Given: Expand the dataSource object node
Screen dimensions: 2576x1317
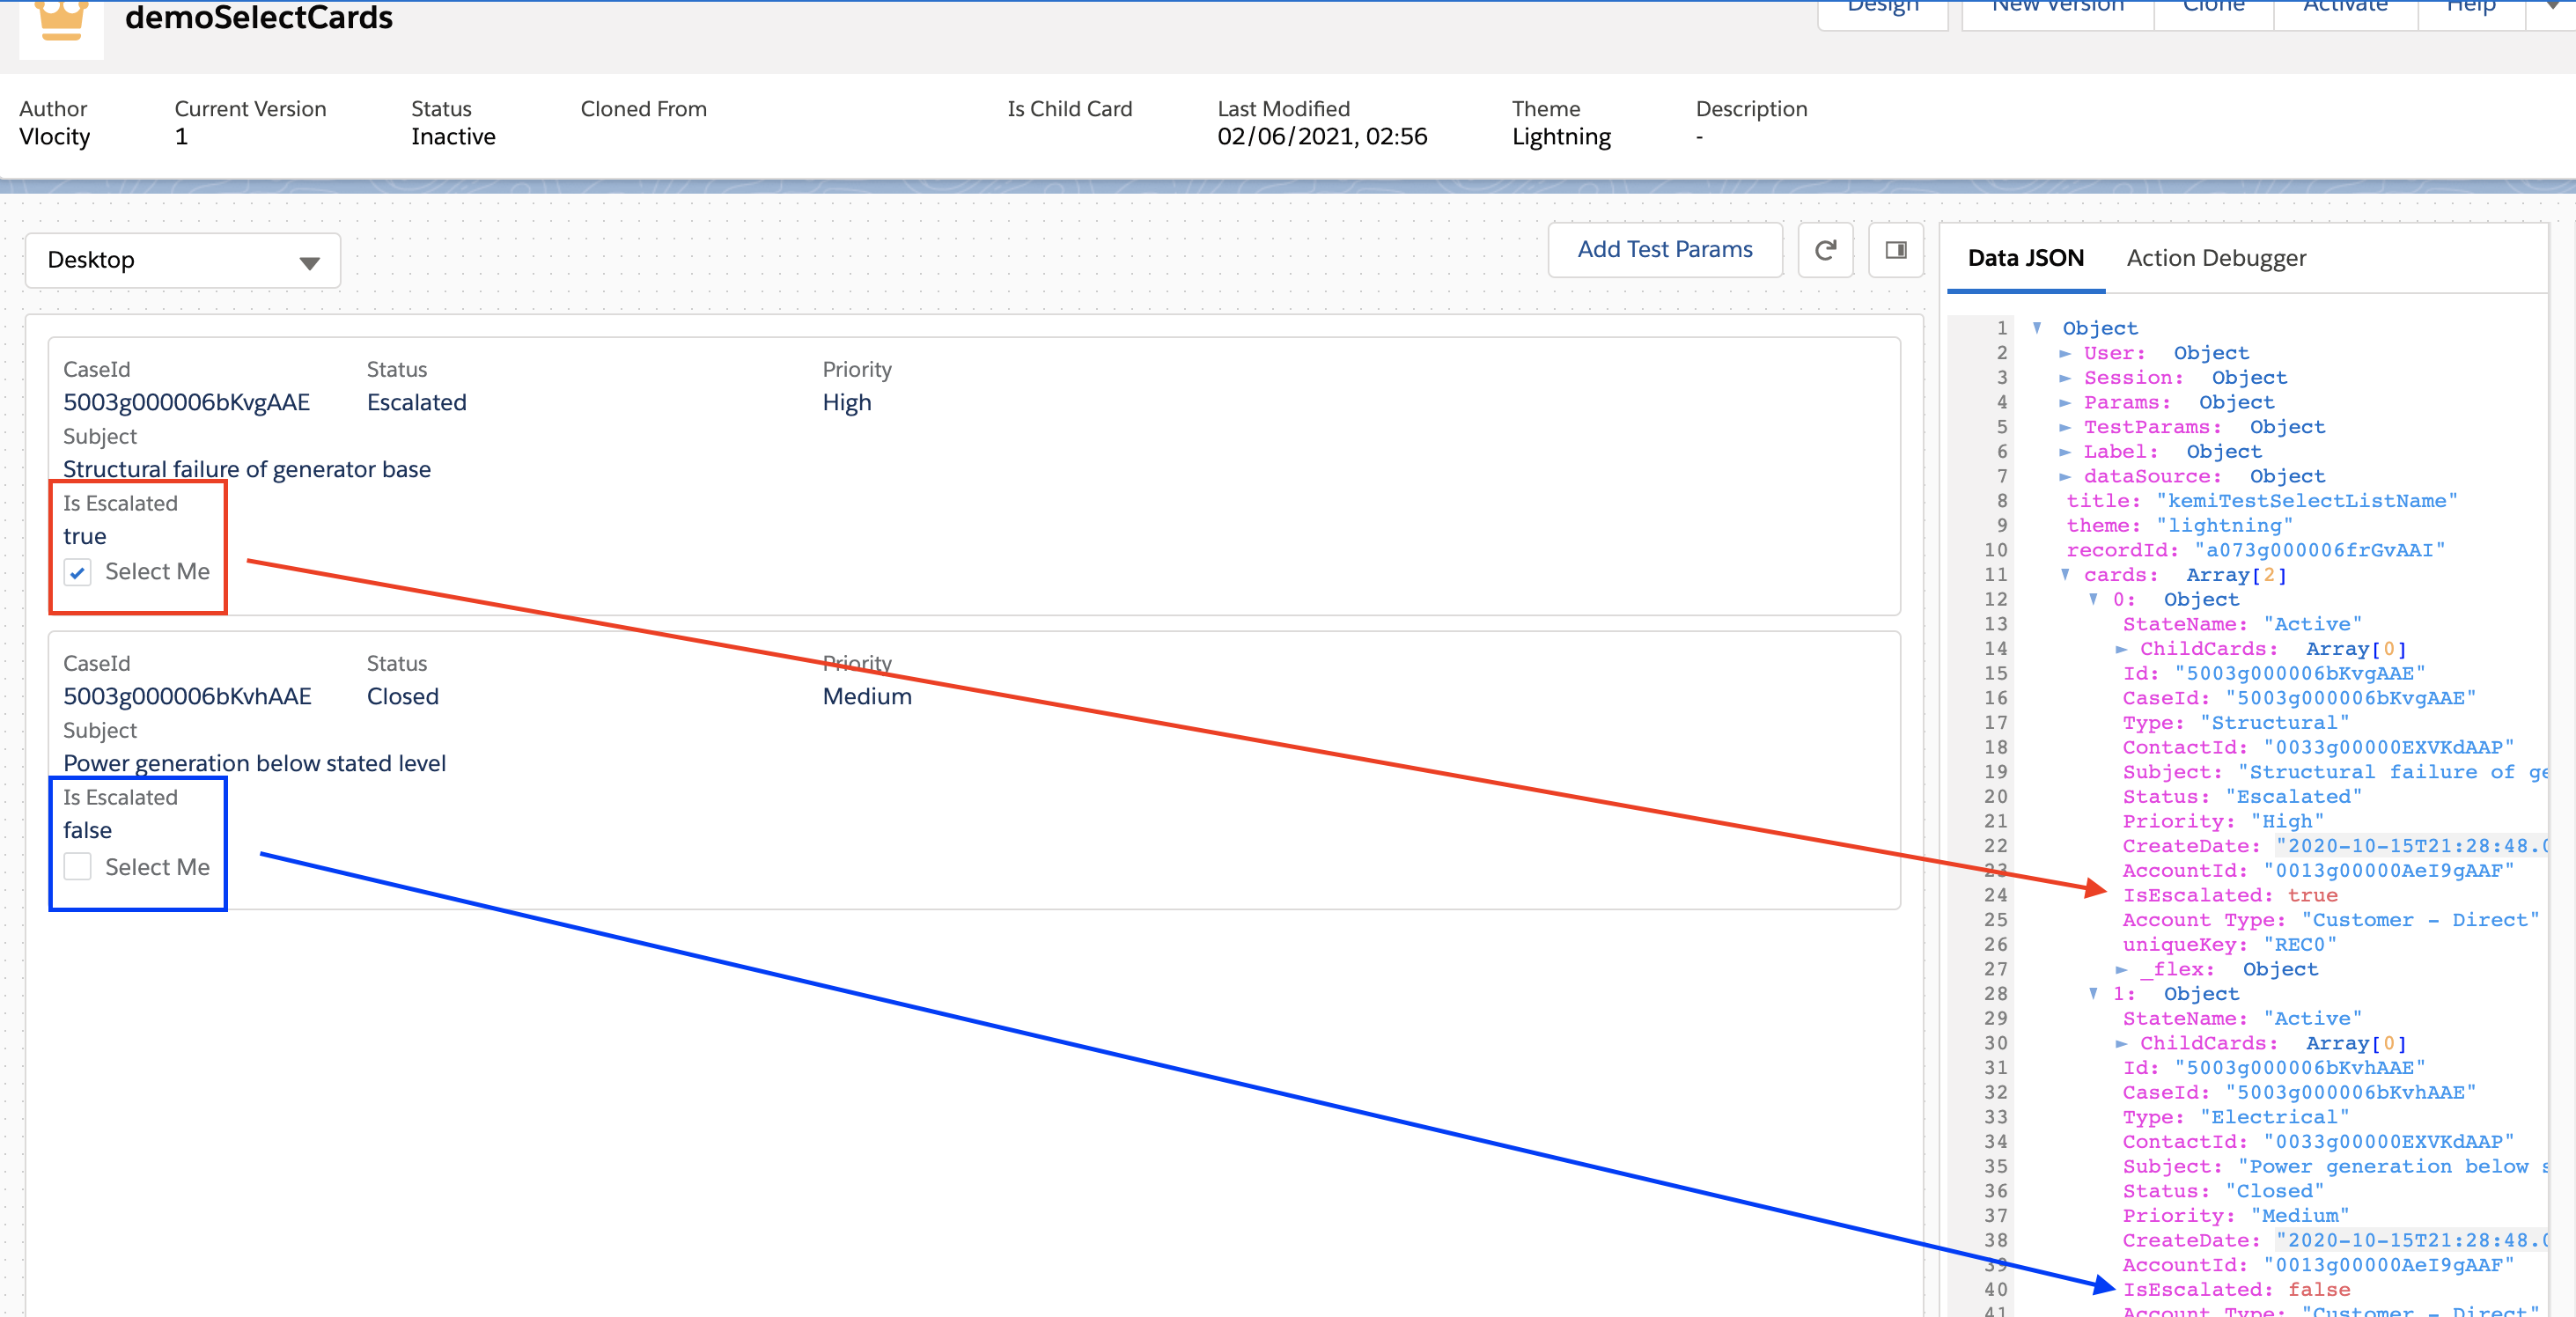Looking at the screenshot, I should [x=2065, y=476].
